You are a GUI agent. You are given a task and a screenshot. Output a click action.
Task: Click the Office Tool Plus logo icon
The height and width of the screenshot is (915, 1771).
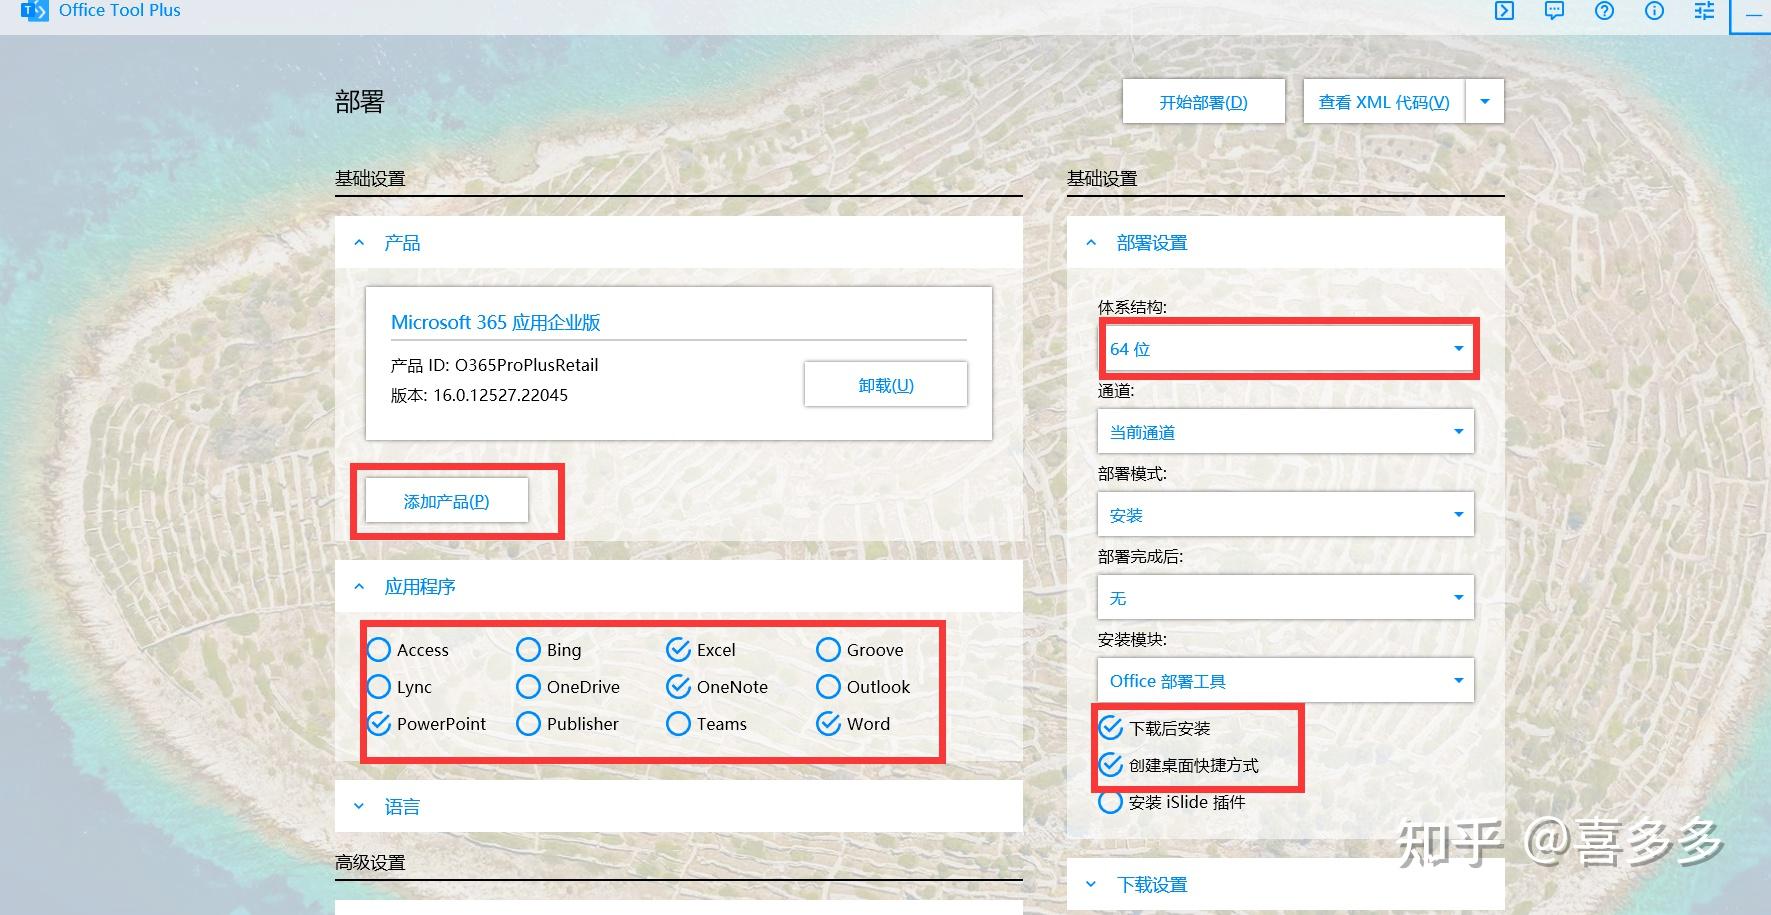(x=34, y=11)
